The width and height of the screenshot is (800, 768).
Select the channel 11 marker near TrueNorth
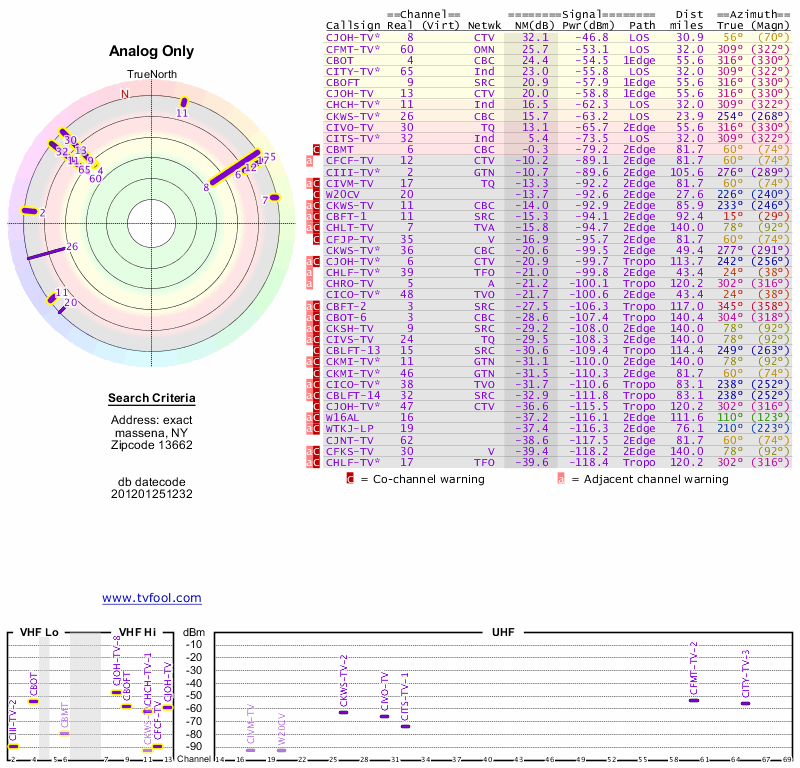183,102
